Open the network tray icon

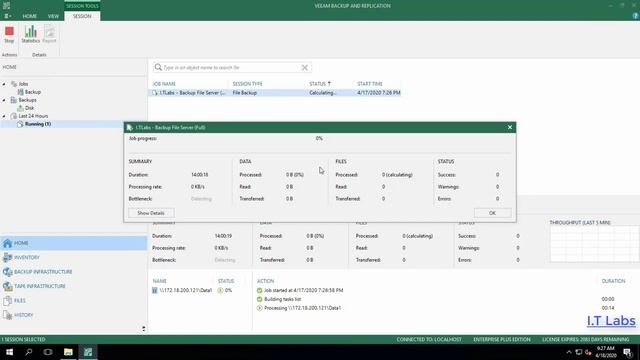pyautogui.click(x=578, y=352)
